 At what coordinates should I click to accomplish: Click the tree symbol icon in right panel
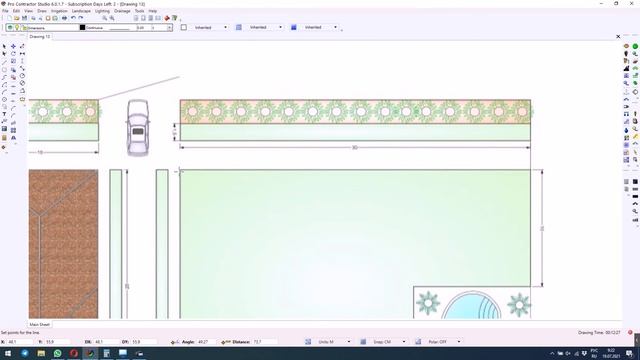(626, 54)
